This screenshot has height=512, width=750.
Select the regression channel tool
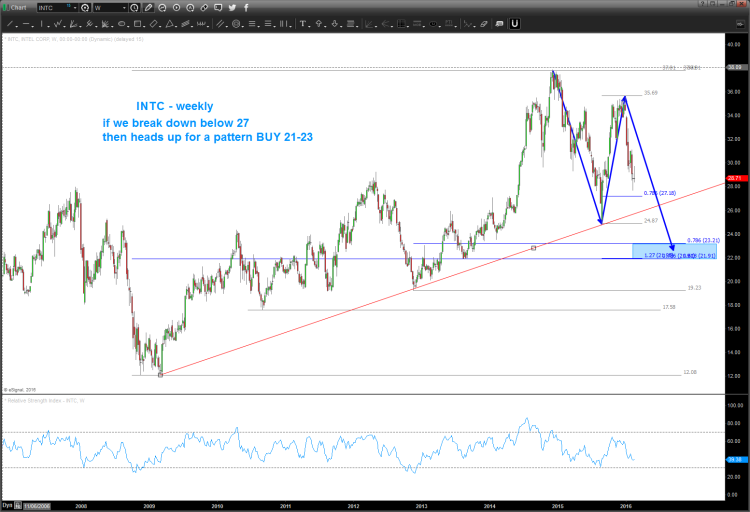coord(186,23)
